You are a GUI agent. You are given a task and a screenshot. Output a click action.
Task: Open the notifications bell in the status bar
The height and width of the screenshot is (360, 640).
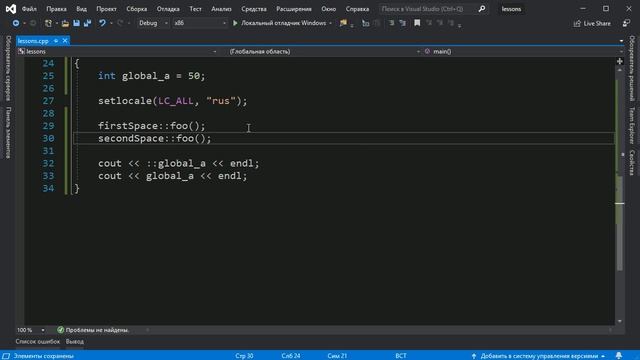click(x=619, y=356)
